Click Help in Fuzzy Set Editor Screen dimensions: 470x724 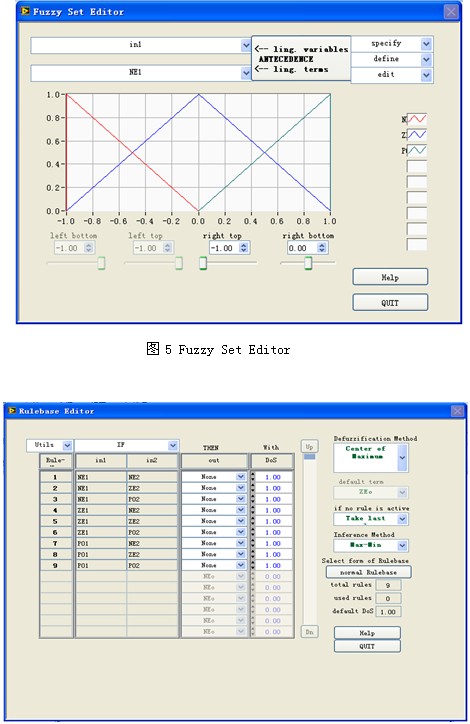(x=390, y=277)
